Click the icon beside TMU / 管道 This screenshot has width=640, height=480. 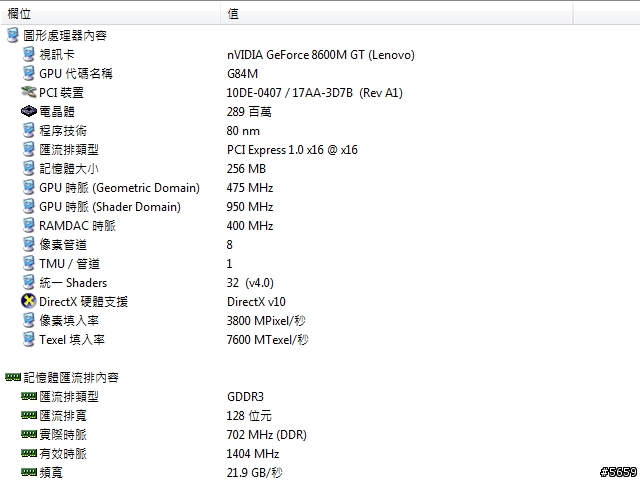(29, 263)
